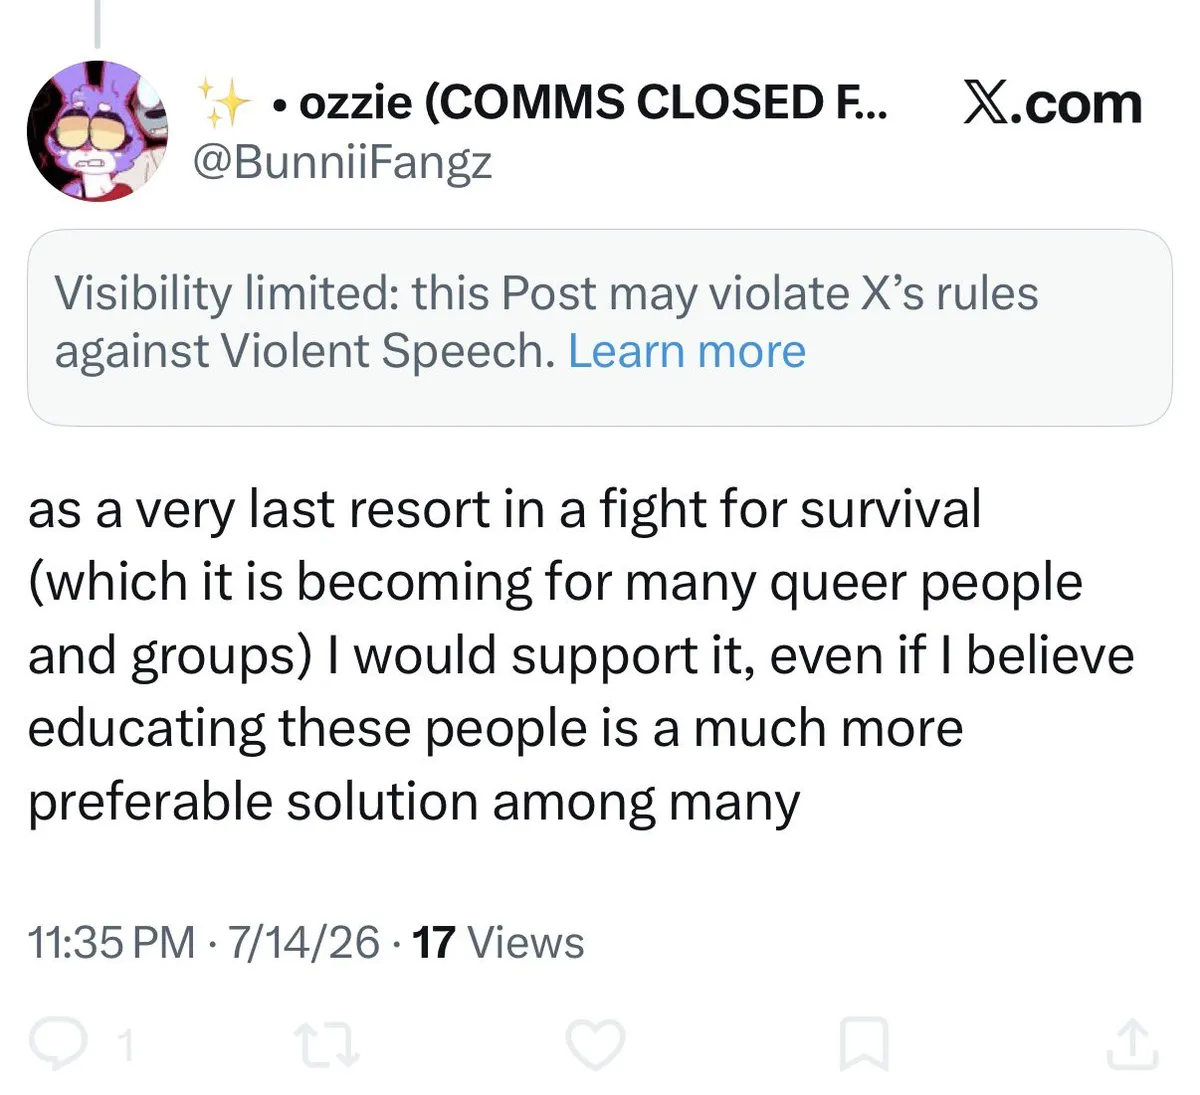Viewport: 1200px width, 1095px height.
Task: Select the post body text
Action: 581,656
